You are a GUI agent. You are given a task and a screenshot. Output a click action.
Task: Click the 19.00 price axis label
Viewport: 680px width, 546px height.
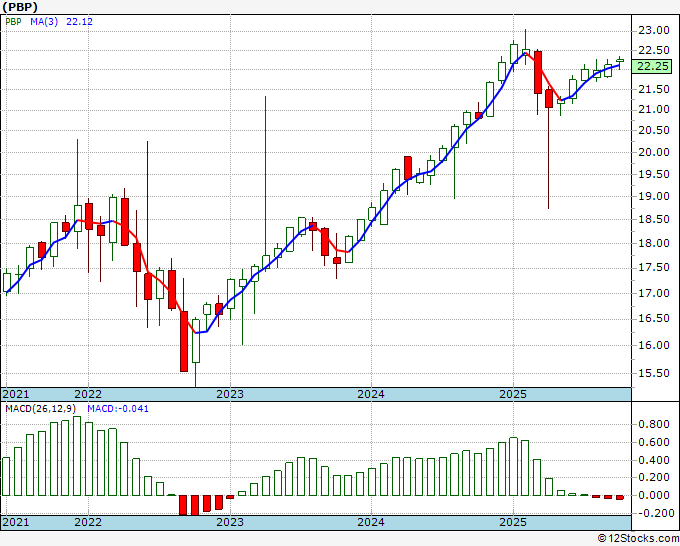[654, 196]
